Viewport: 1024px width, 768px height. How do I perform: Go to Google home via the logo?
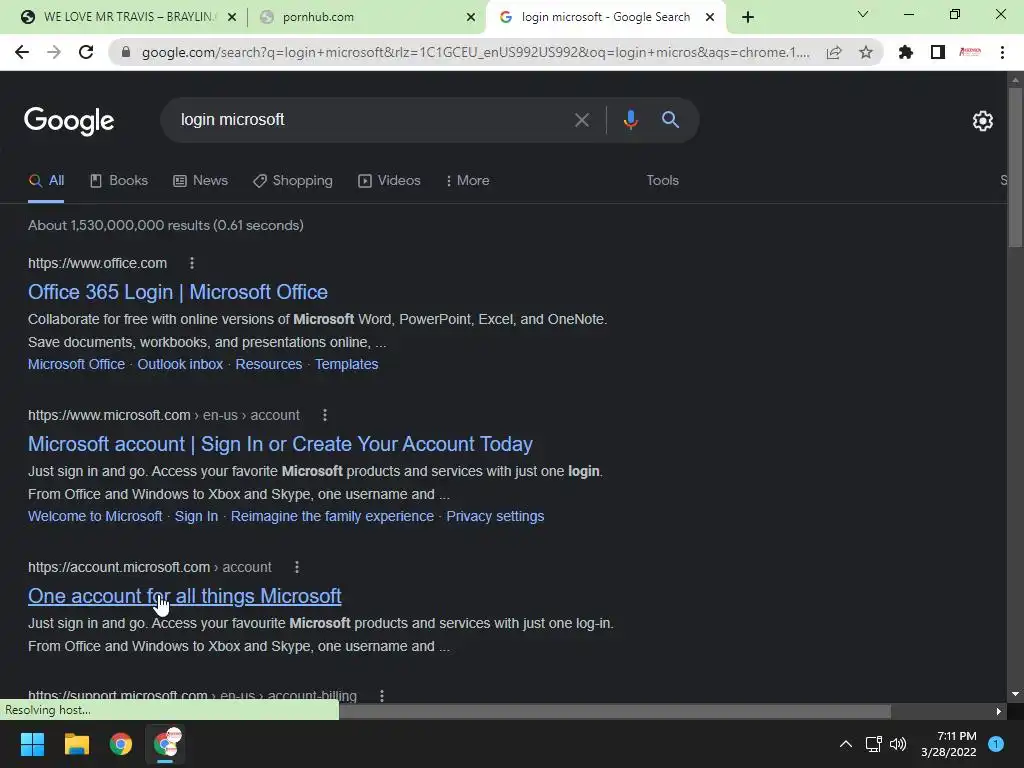(x=69, y=121)
